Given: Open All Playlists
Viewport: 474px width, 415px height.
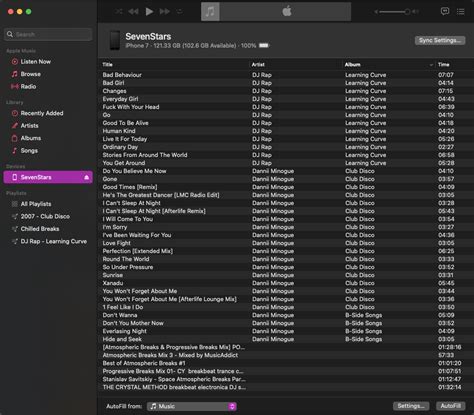Looking at the screenshot, I should coord(36,204).
